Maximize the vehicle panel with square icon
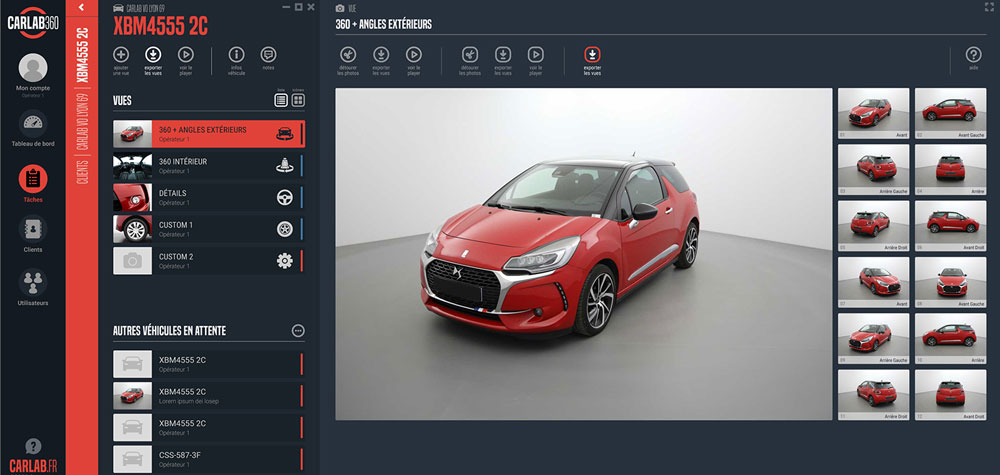The image size is (1000, 475). [x=298, y=7]
